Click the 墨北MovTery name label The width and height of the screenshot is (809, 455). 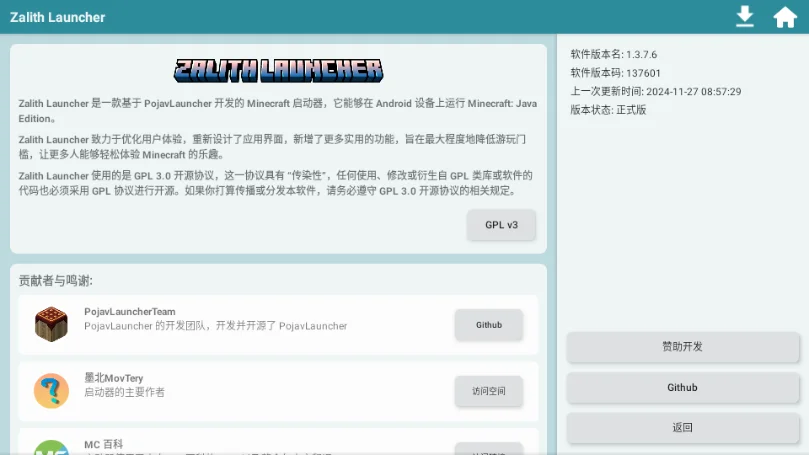click(x=114, y=378)
